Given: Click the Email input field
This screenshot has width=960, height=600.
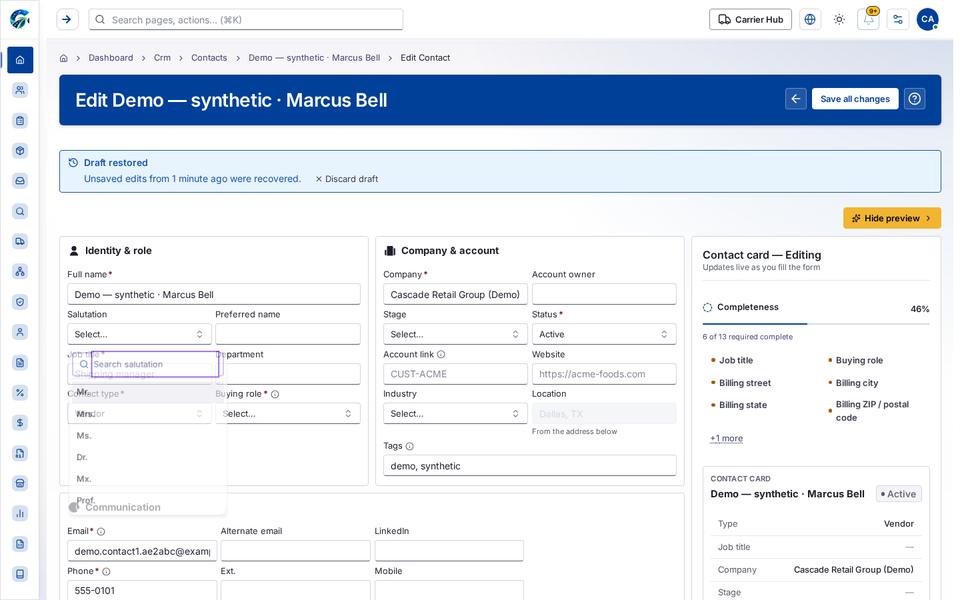Looking at the screenshot, I should click(x=142, y=551).
